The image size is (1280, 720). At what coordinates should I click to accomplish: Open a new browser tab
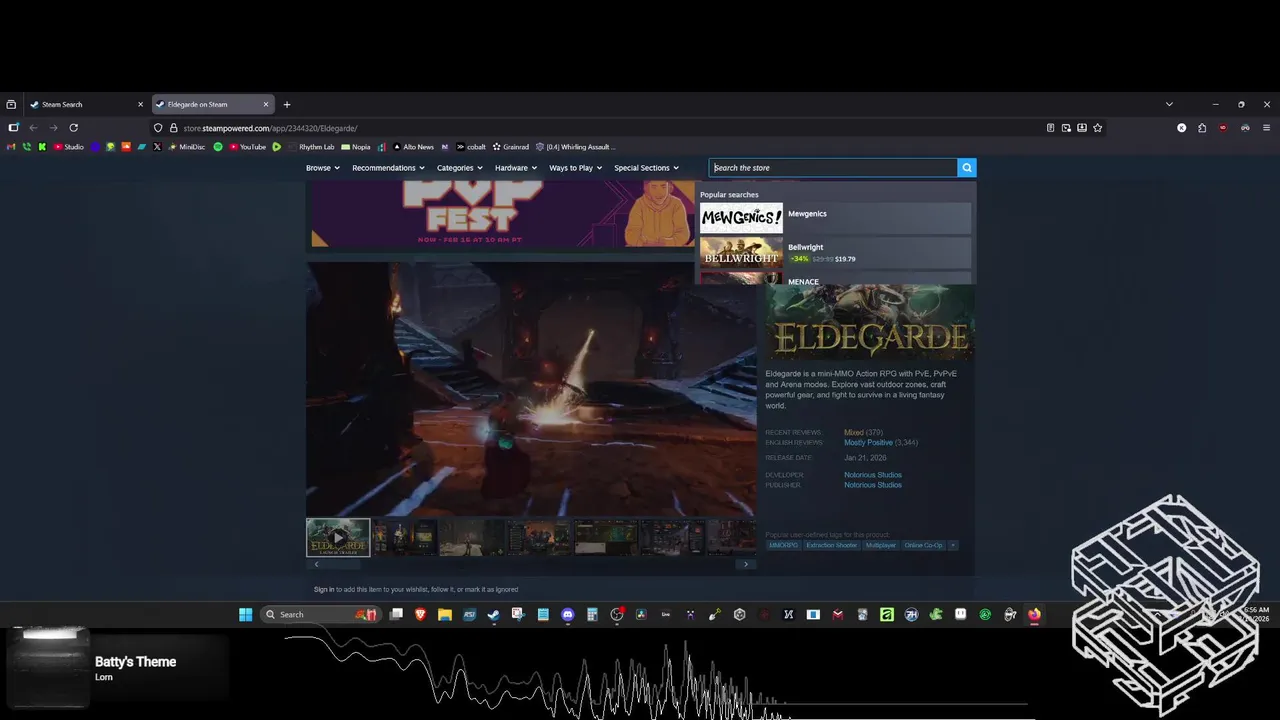pyautogui.click(x=287, y=104)
